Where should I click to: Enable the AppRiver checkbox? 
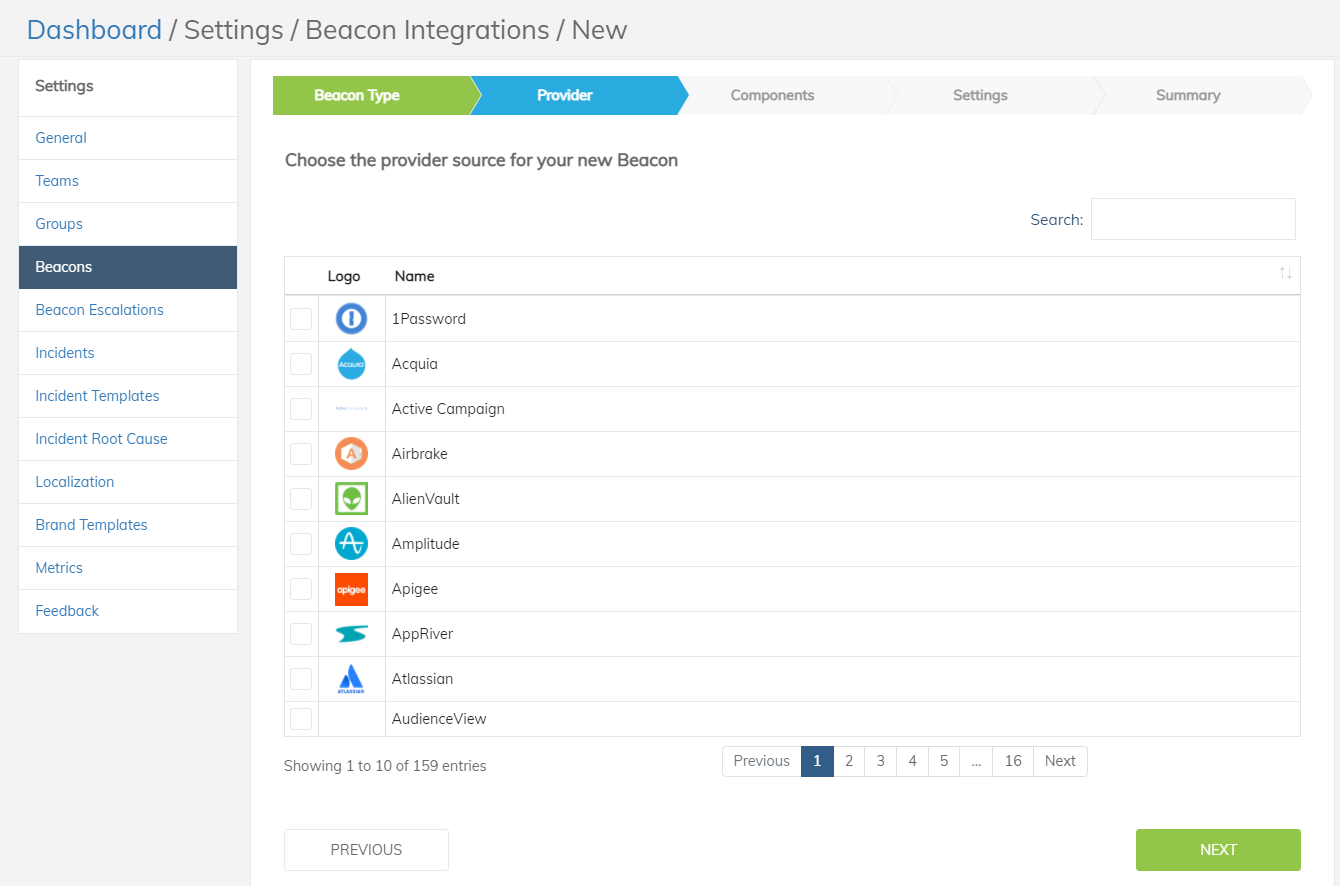point(301,634)
